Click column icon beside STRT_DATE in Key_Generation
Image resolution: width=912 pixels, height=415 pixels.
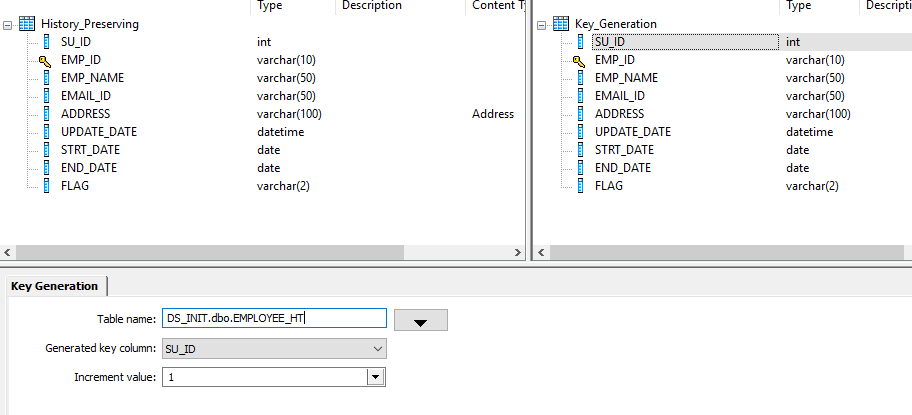(x=580, y=150)
